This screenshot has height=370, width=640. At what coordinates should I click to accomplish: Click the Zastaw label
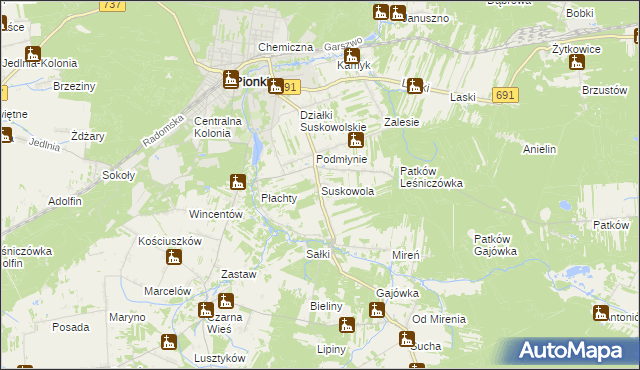(x=239, y=274)
